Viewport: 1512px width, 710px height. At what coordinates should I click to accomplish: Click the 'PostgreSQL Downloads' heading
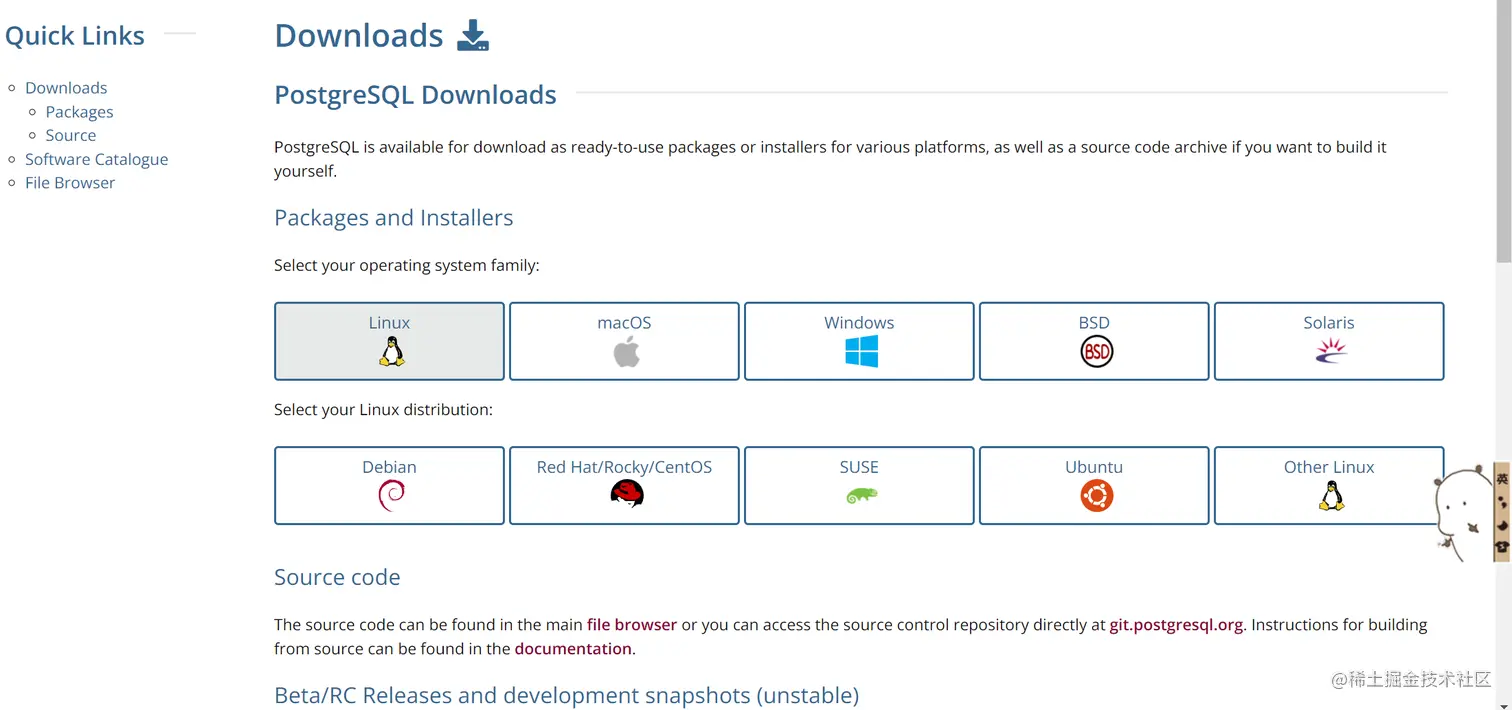415,95
